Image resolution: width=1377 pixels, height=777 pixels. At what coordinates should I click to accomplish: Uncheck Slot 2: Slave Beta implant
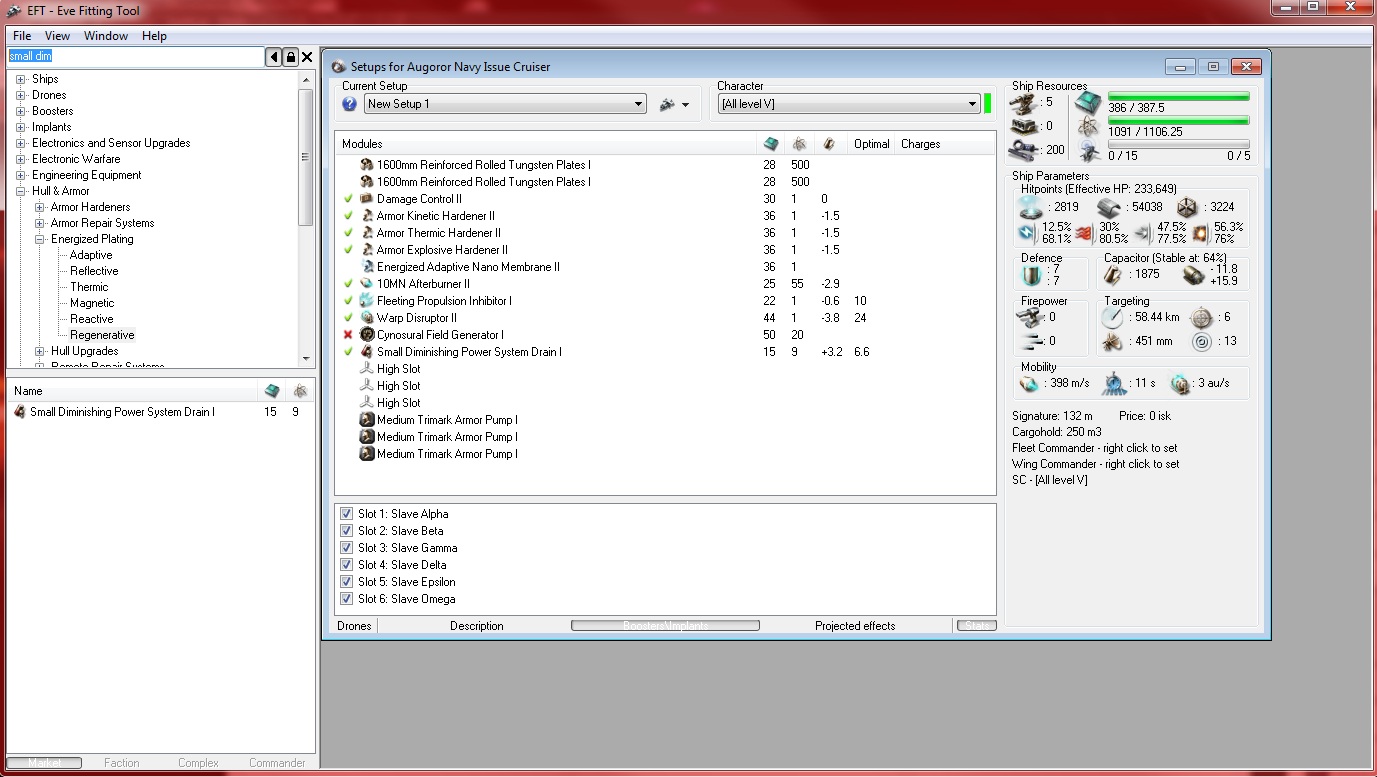tap(346, 531)
